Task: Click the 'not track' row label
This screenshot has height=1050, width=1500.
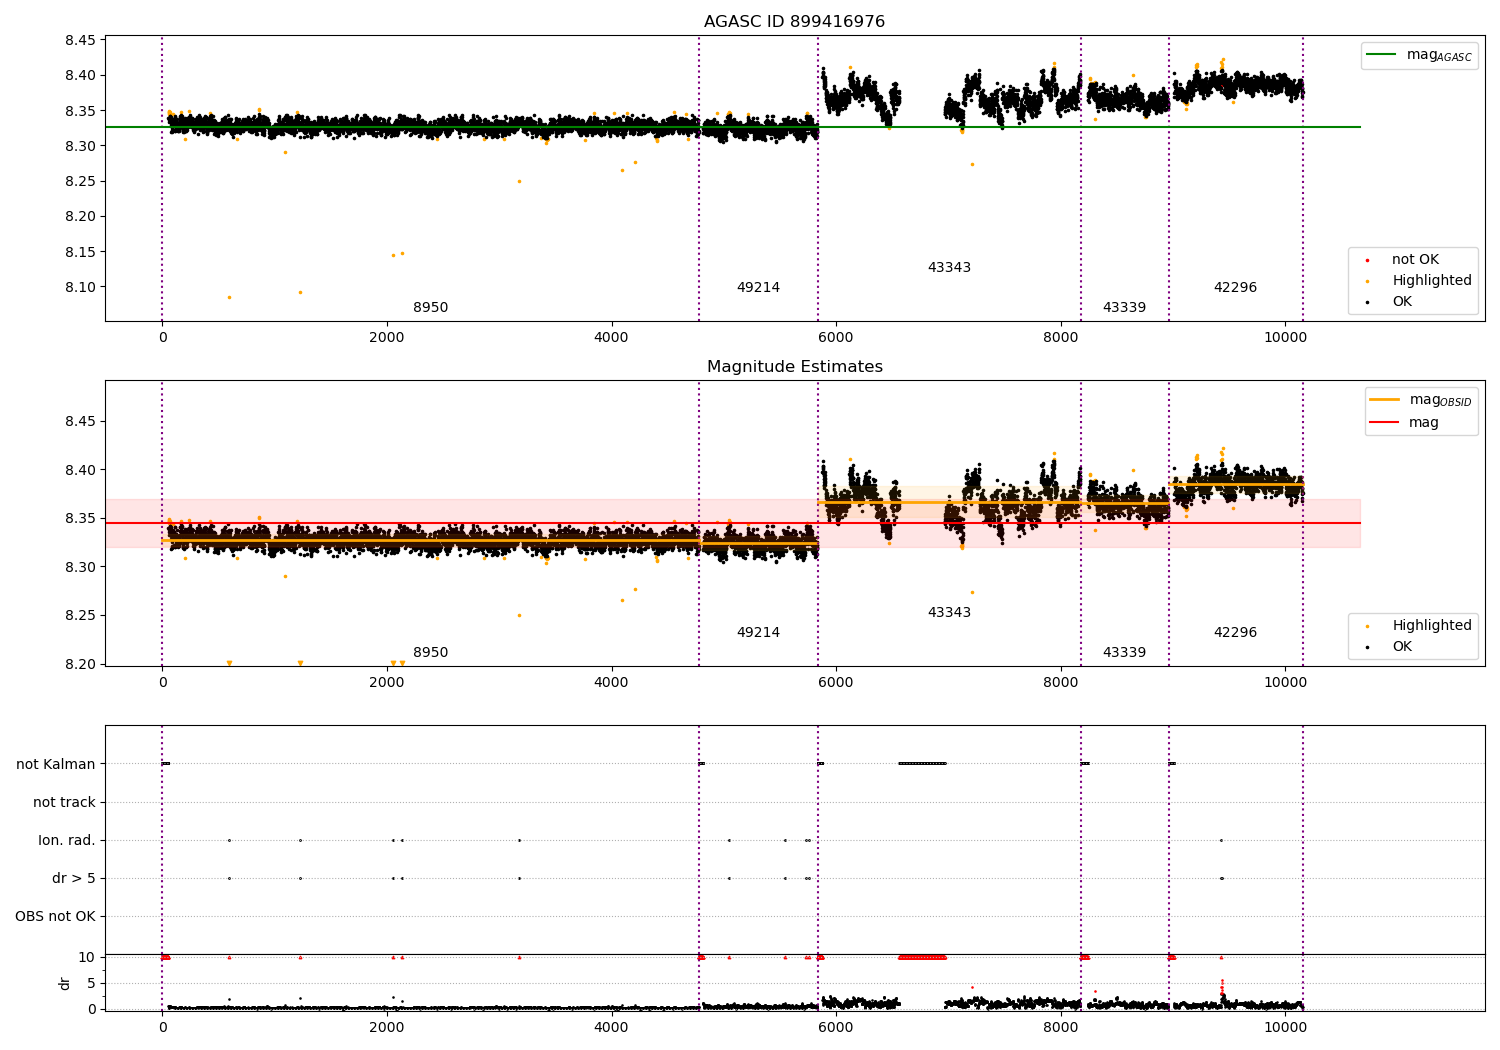Action: (64, 803)
